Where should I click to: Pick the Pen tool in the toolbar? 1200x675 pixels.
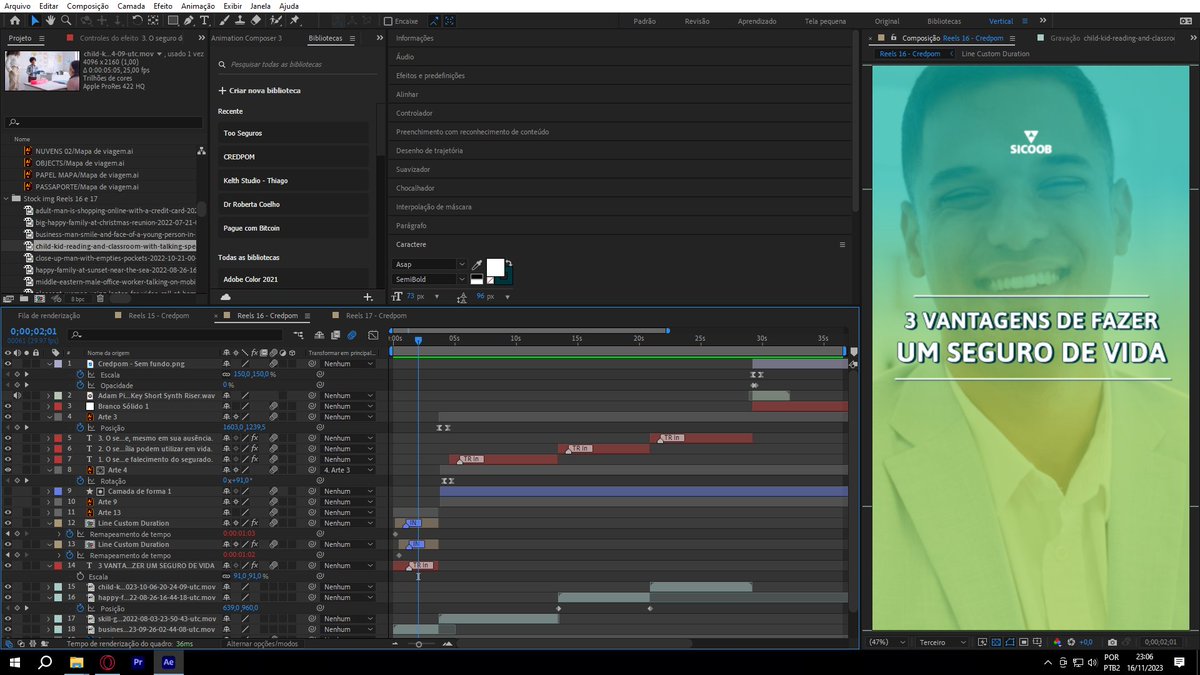click(x=189, y=20)
